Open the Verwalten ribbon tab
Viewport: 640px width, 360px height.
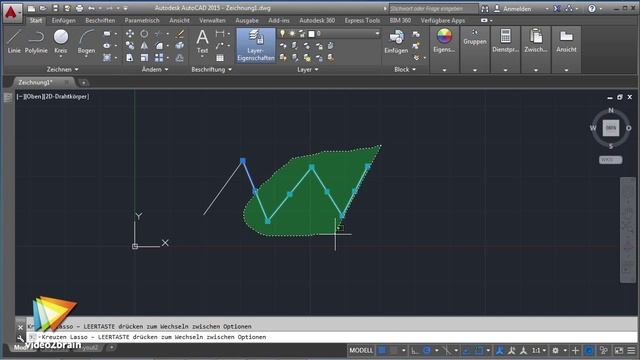(x=212, y=20)
